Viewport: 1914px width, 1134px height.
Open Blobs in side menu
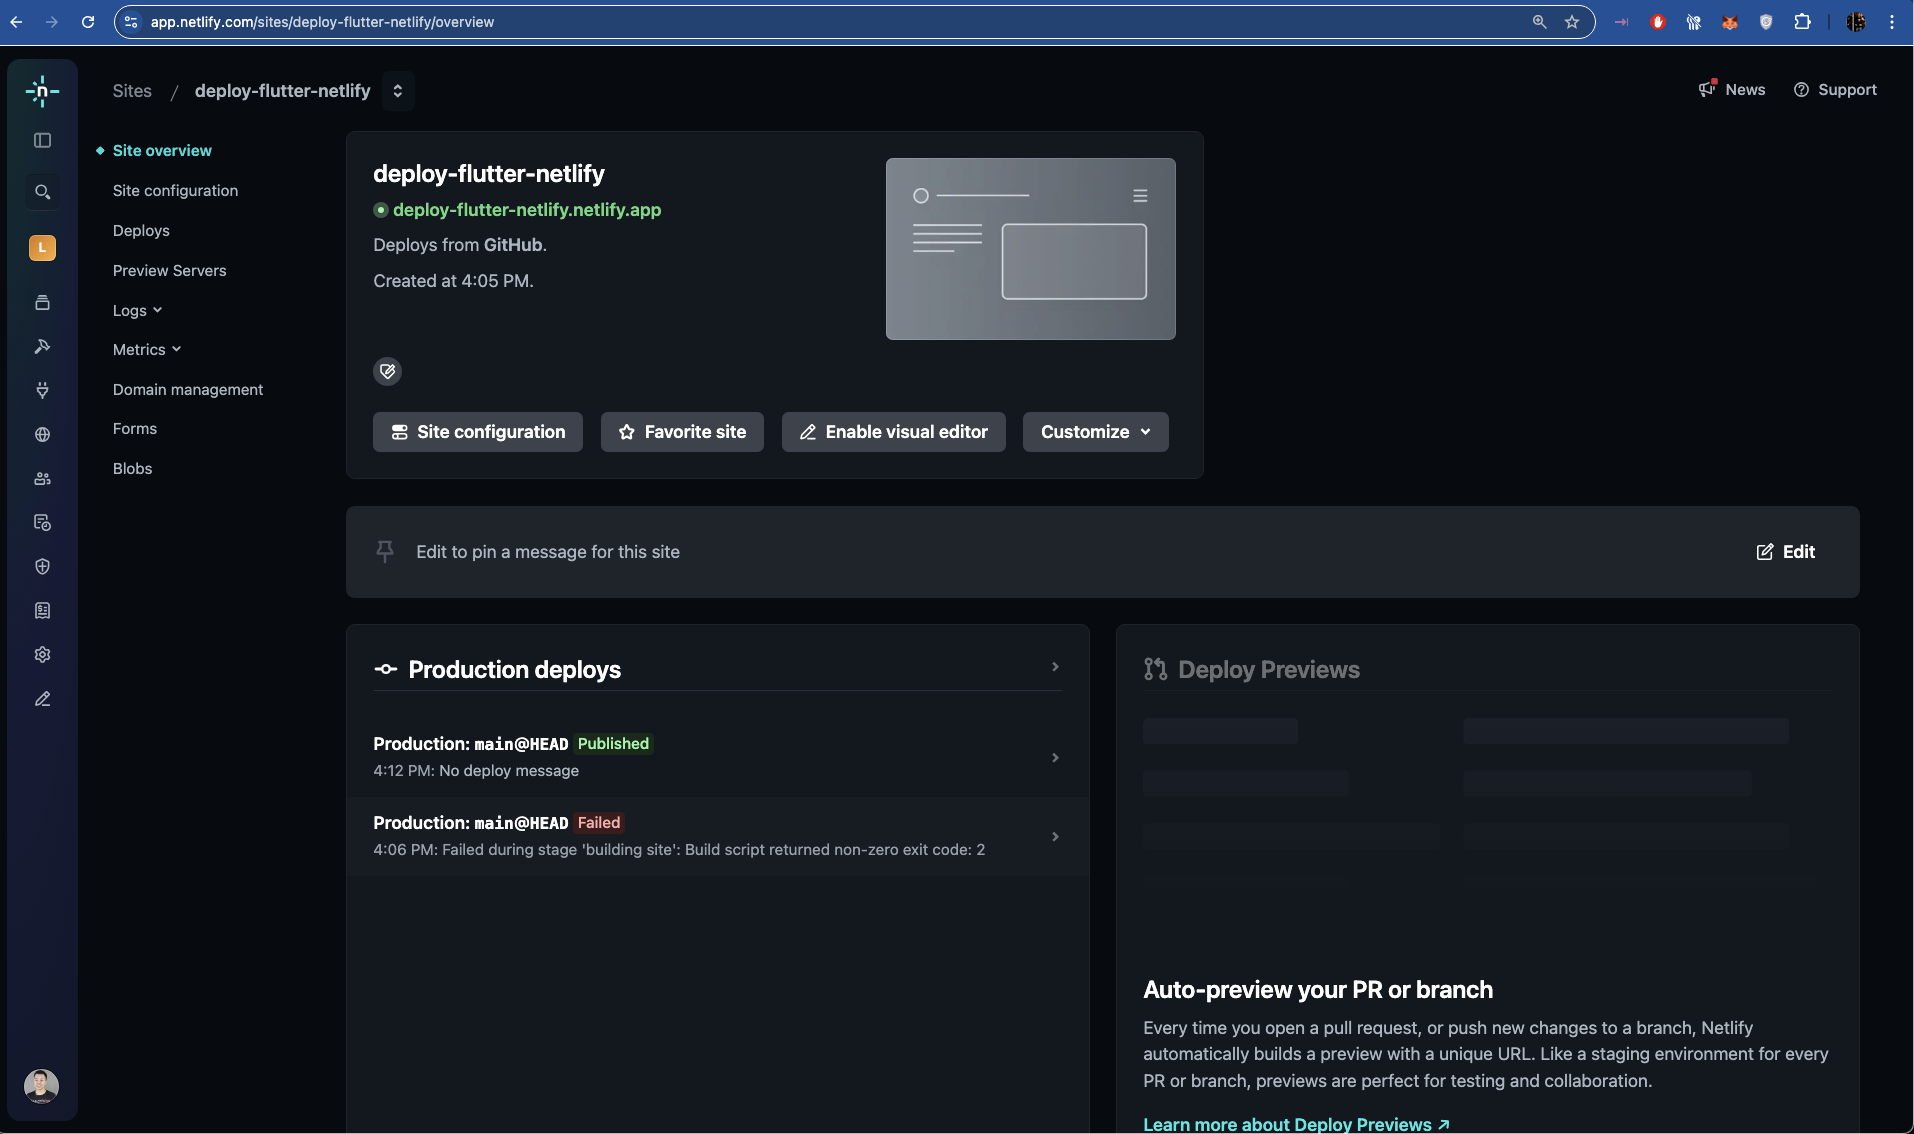[132, 469]
